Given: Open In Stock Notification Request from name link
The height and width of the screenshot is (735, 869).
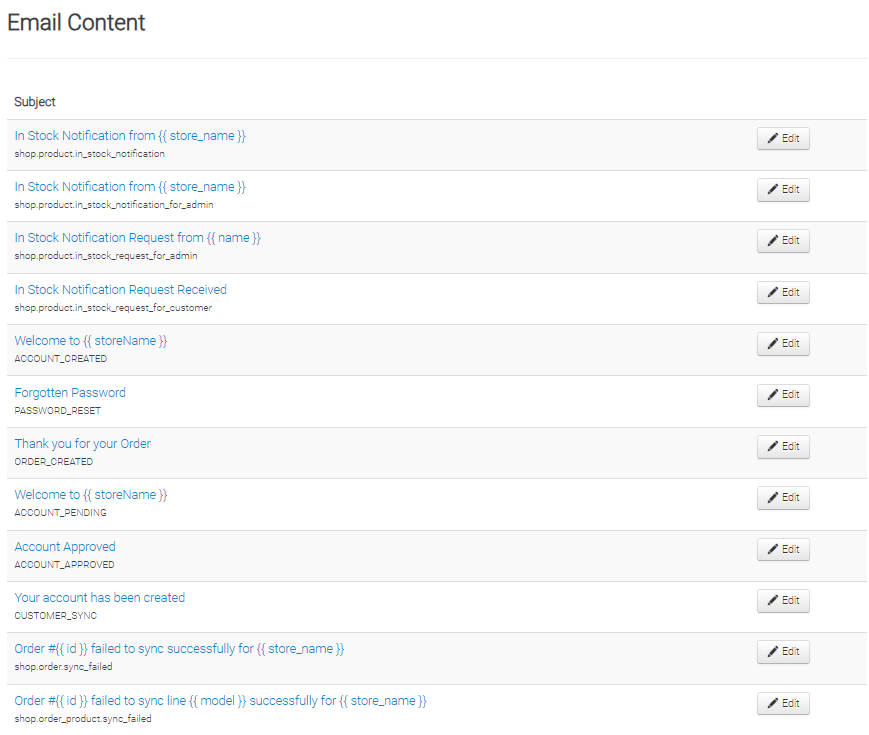Looking at the screenshot, I should click(137, 238).
